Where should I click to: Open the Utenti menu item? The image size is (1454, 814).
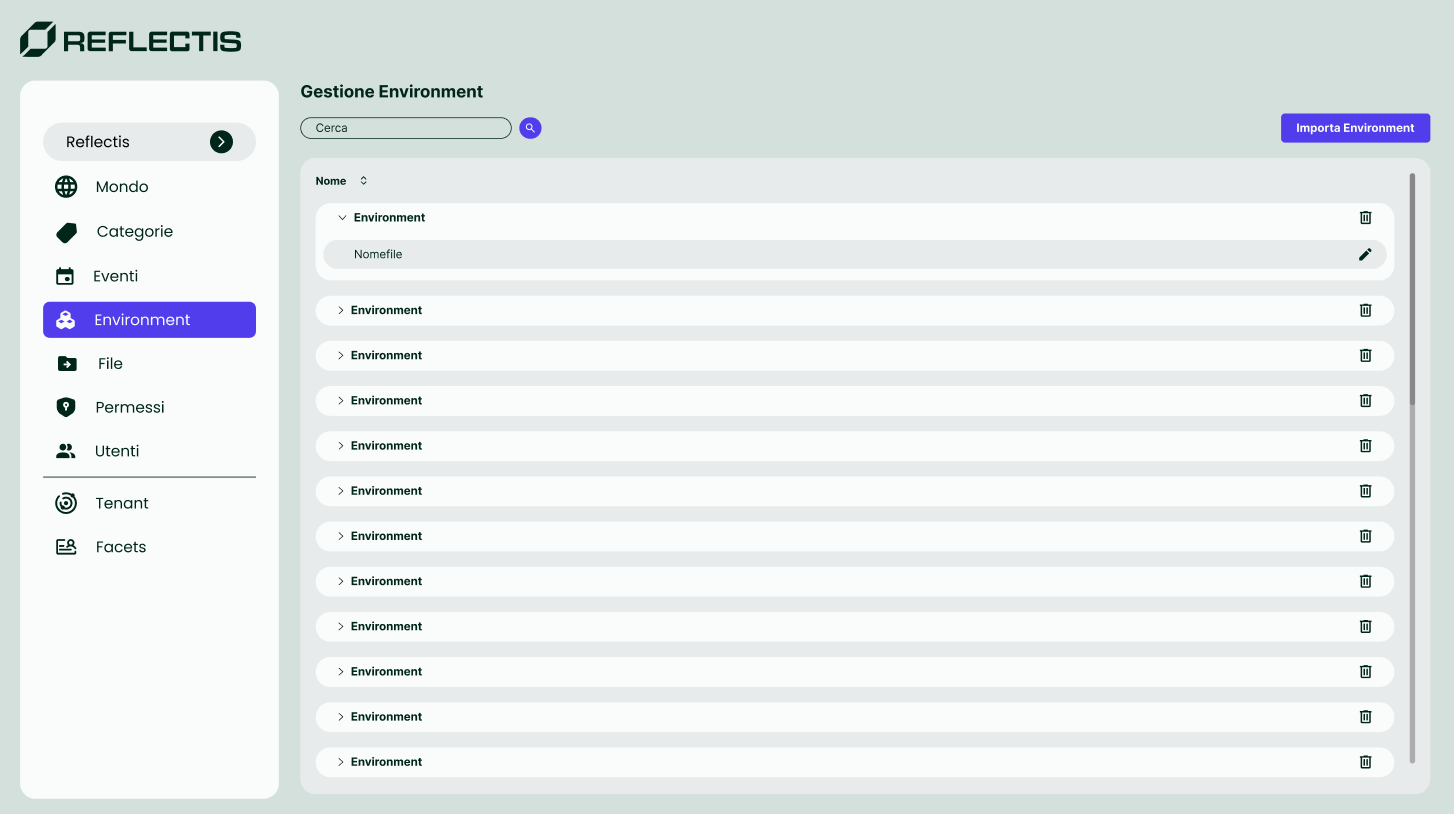(x=117, y=451)
